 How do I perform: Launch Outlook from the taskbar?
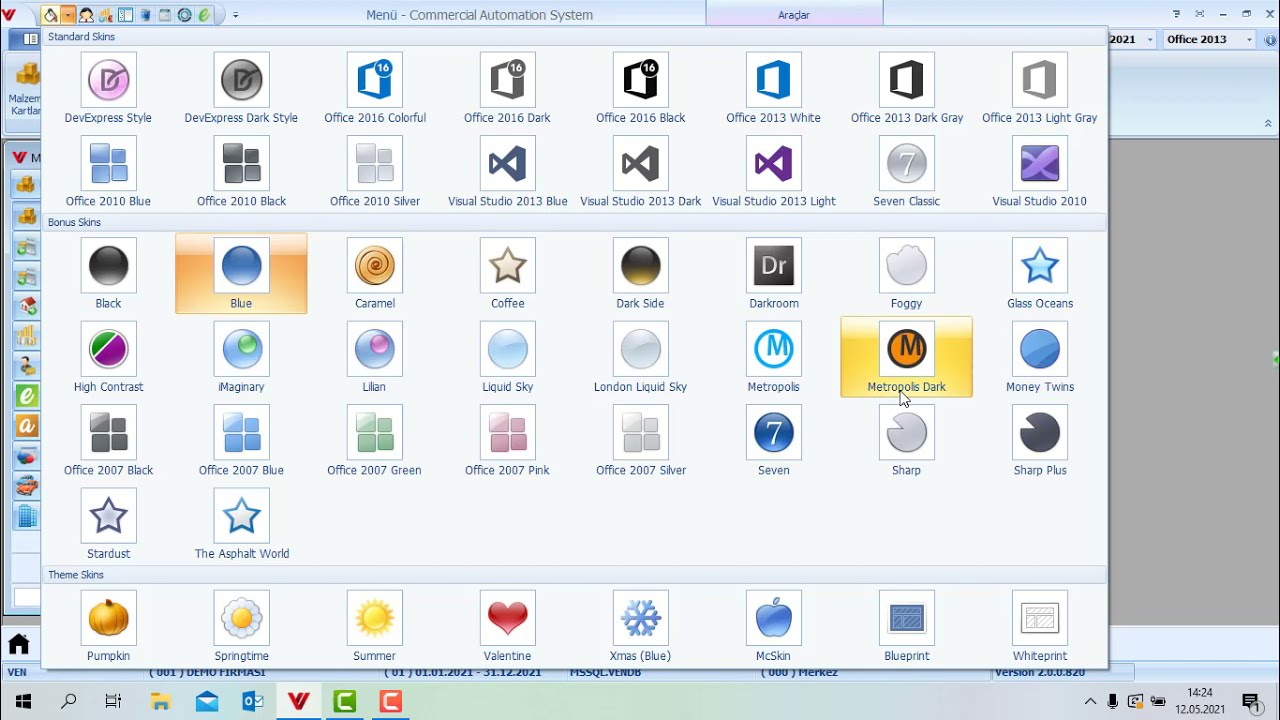pyautogui.click(x=252, y=701)
